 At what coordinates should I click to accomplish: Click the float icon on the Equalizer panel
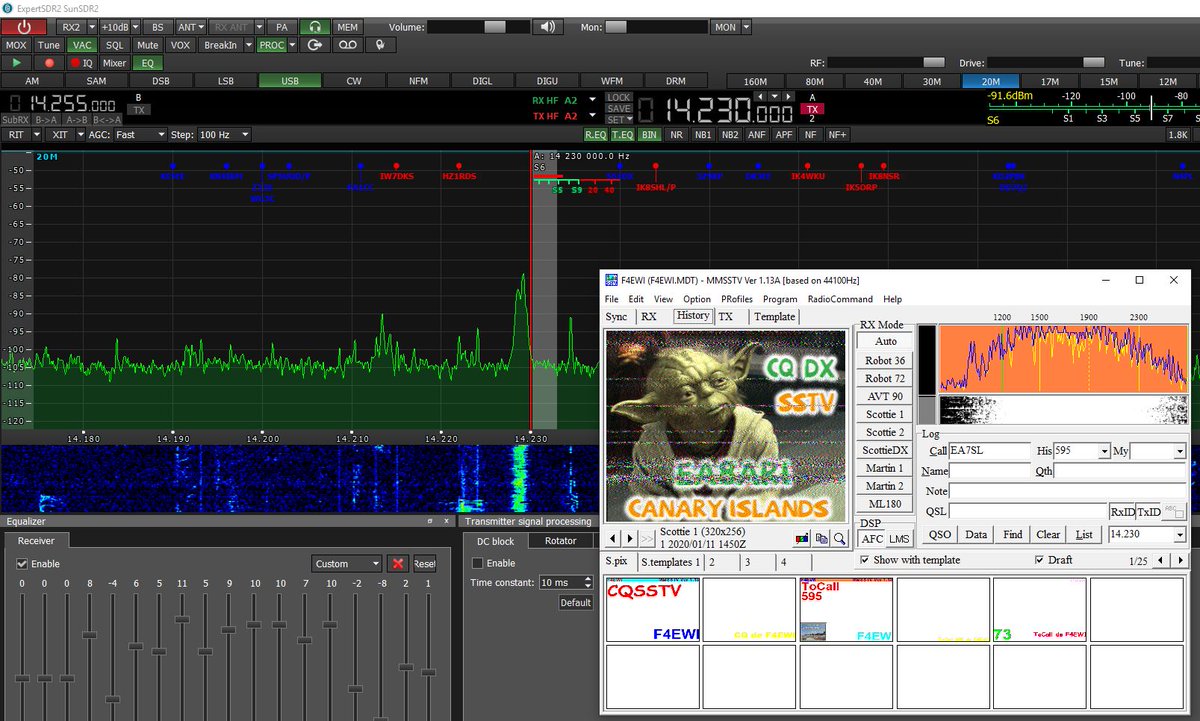[431, 521]
